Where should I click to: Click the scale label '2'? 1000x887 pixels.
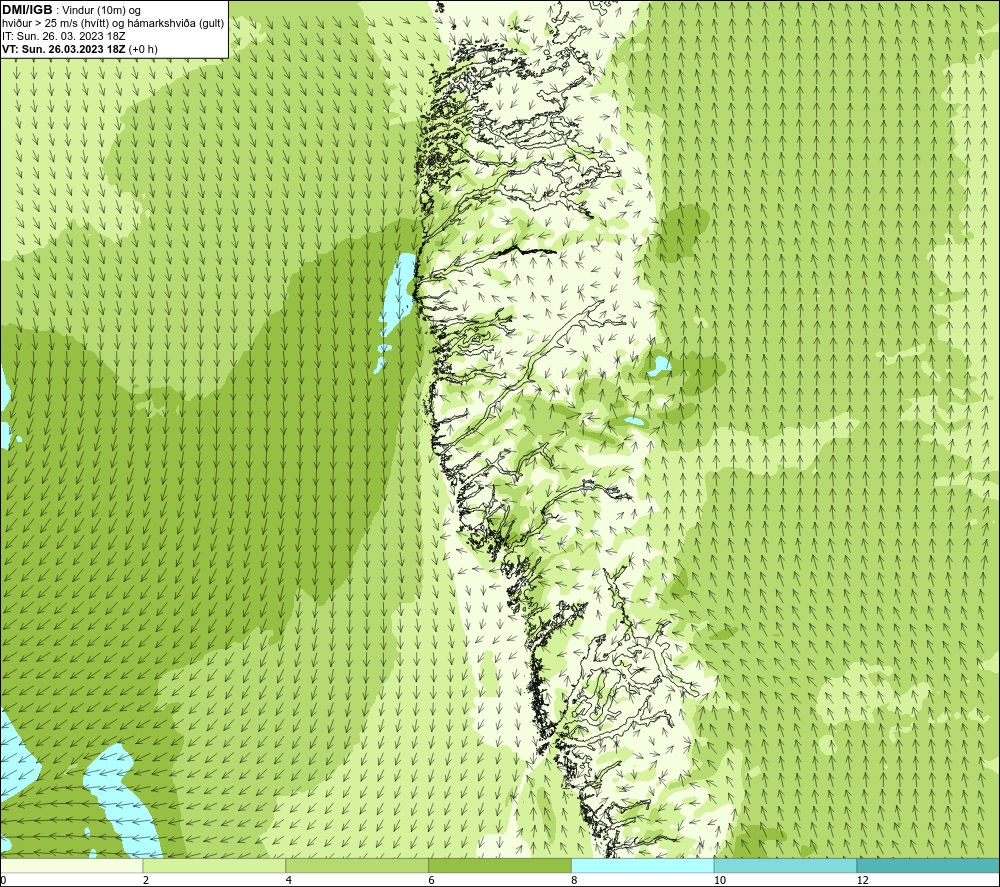[x=146, y=881]
